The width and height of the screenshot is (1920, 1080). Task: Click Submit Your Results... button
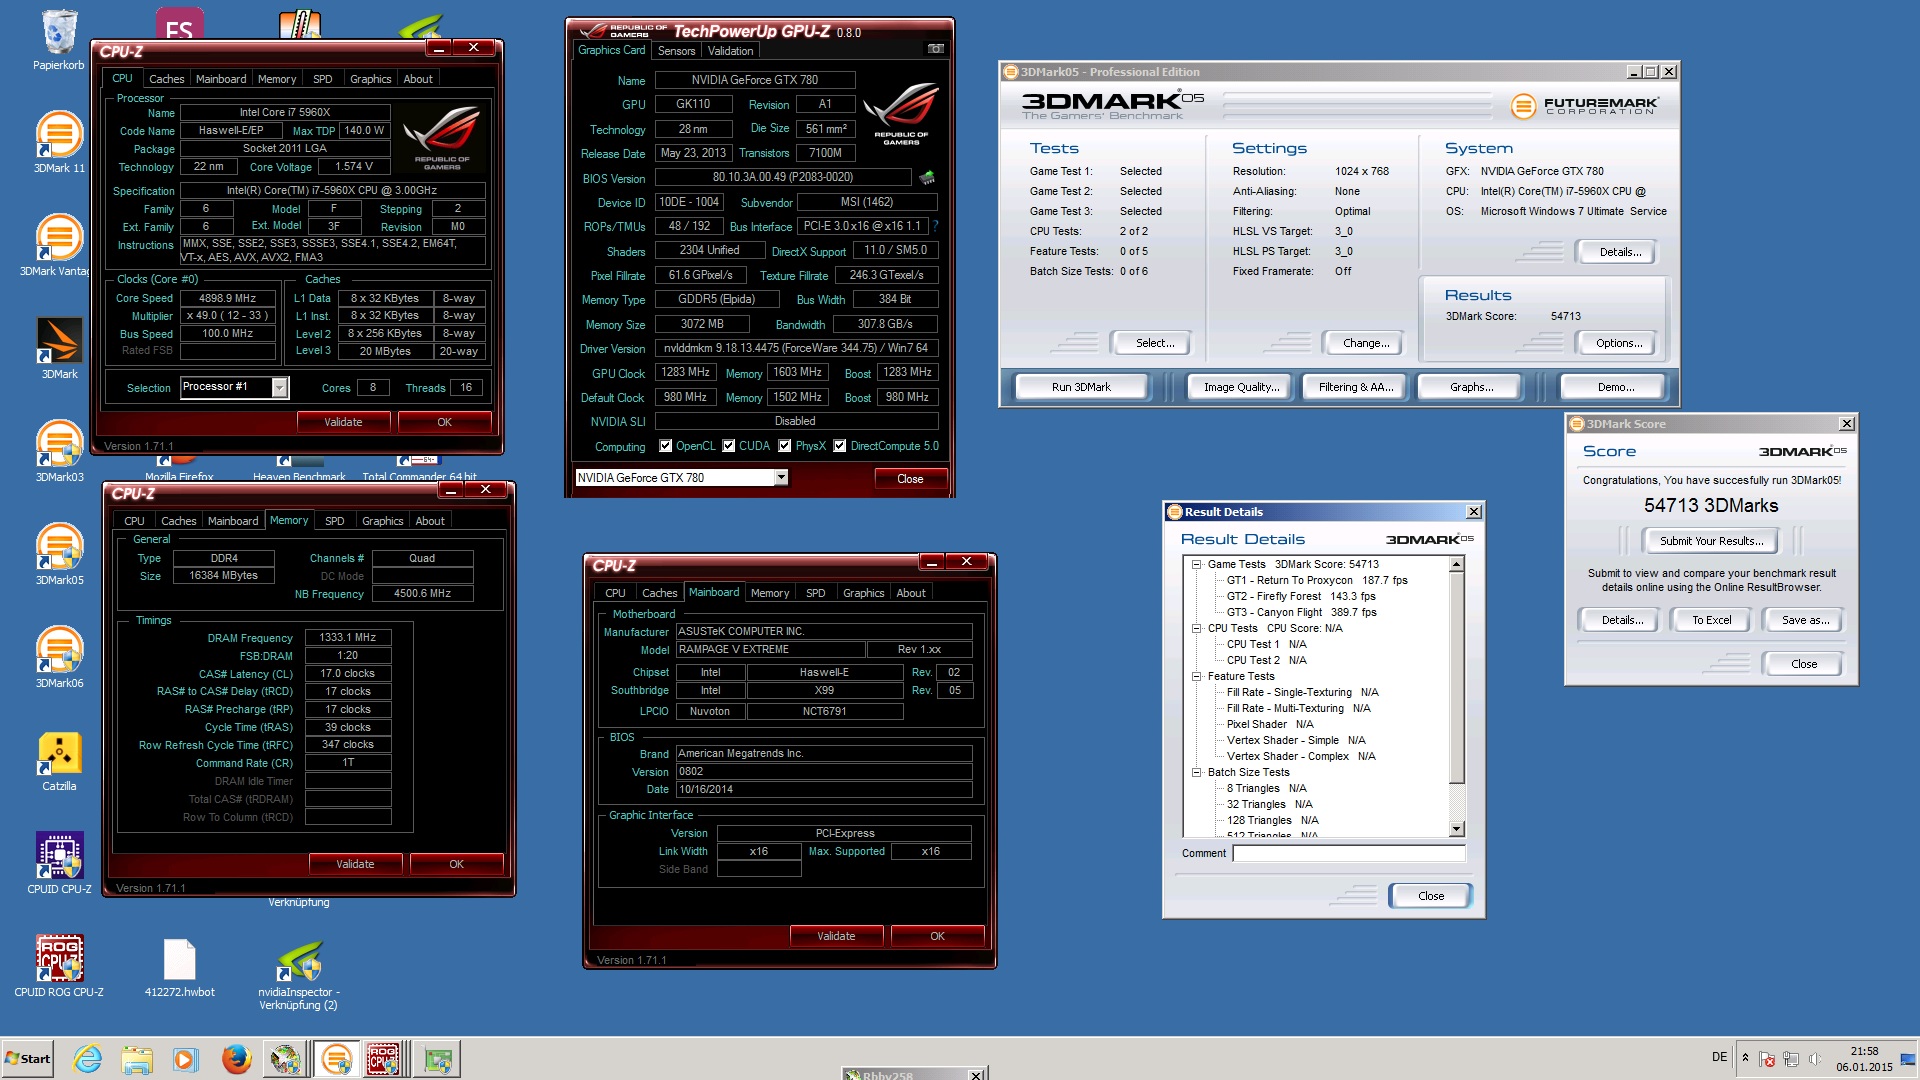[1711, 541]
